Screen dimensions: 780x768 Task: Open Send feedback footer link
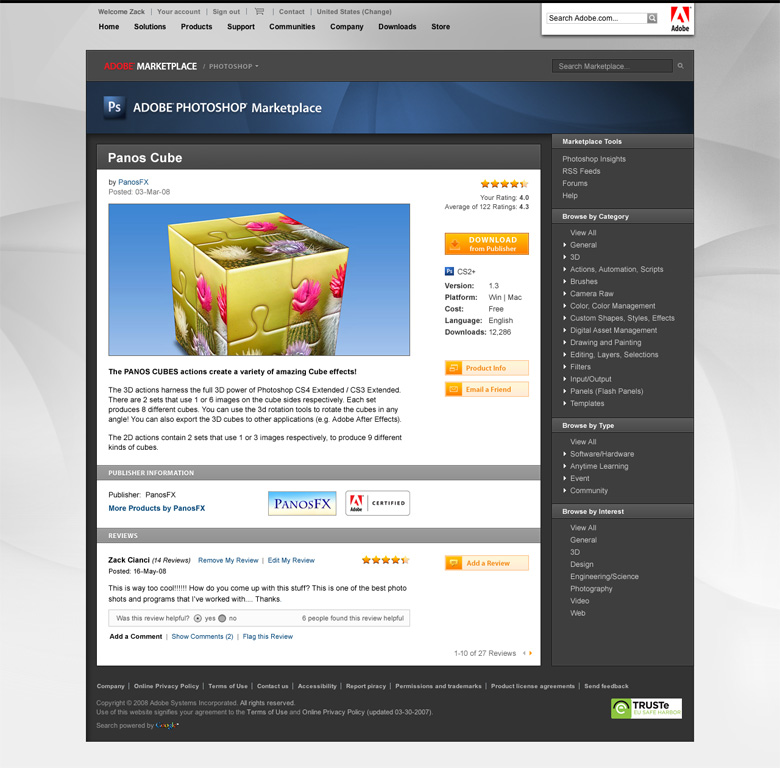pyautogui.click(x=606, y=686)
